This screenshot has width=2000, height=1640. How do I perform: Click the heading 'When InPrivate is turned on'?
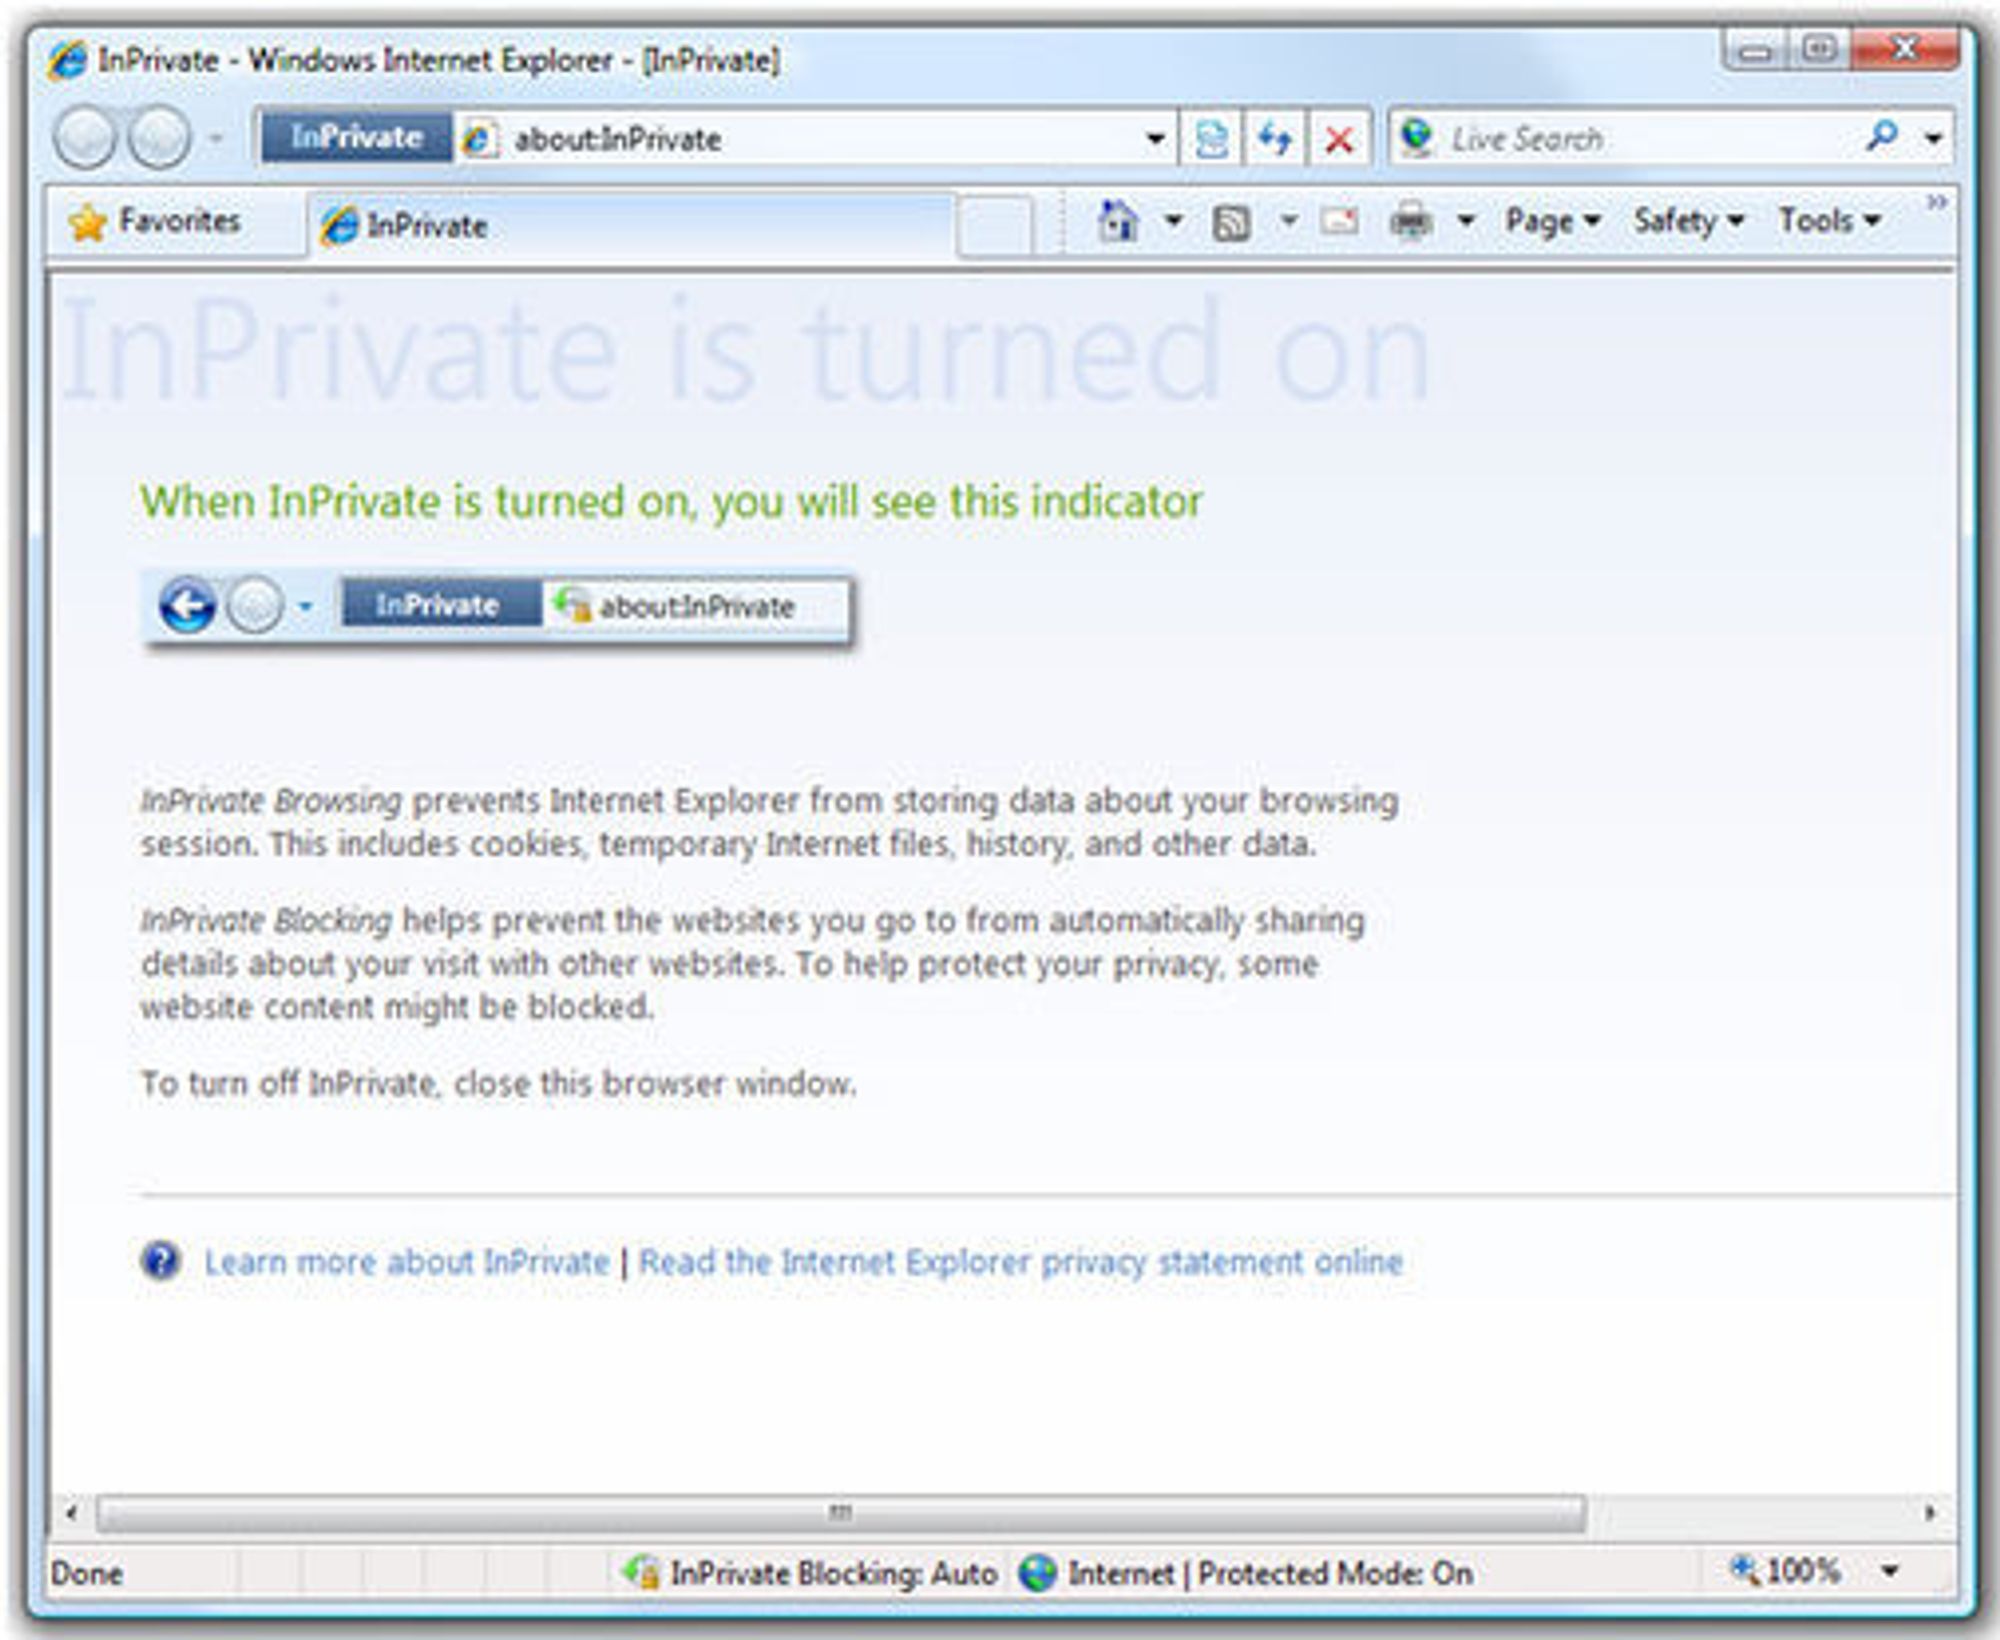click(x=671, y=500)
